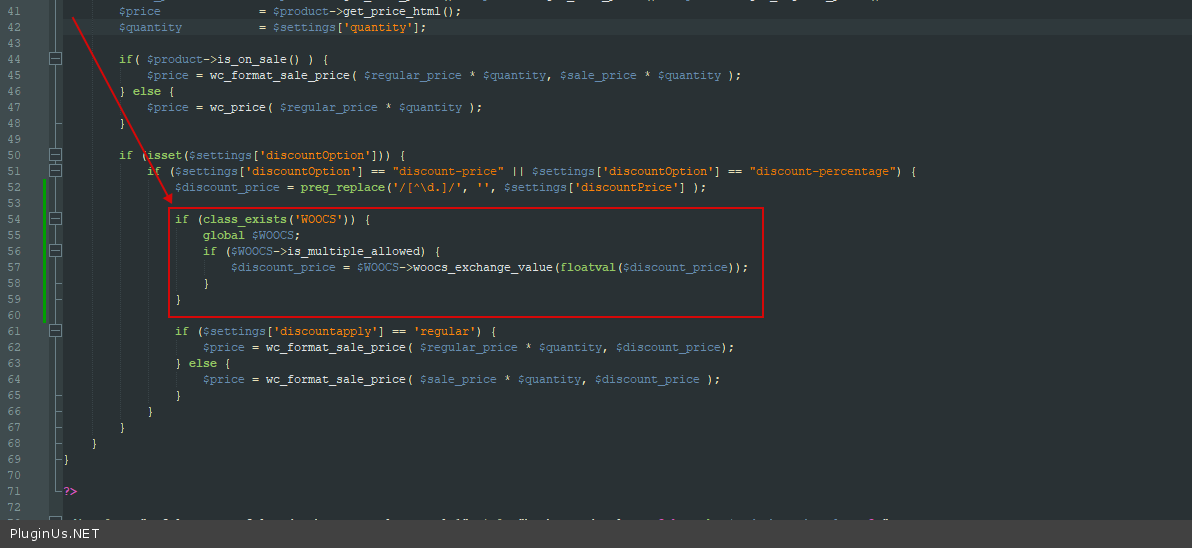Viewport: 1192px width, 548px height.
Task: Collapse the class_exists block at line 54
Action: [x=55, y=219]
